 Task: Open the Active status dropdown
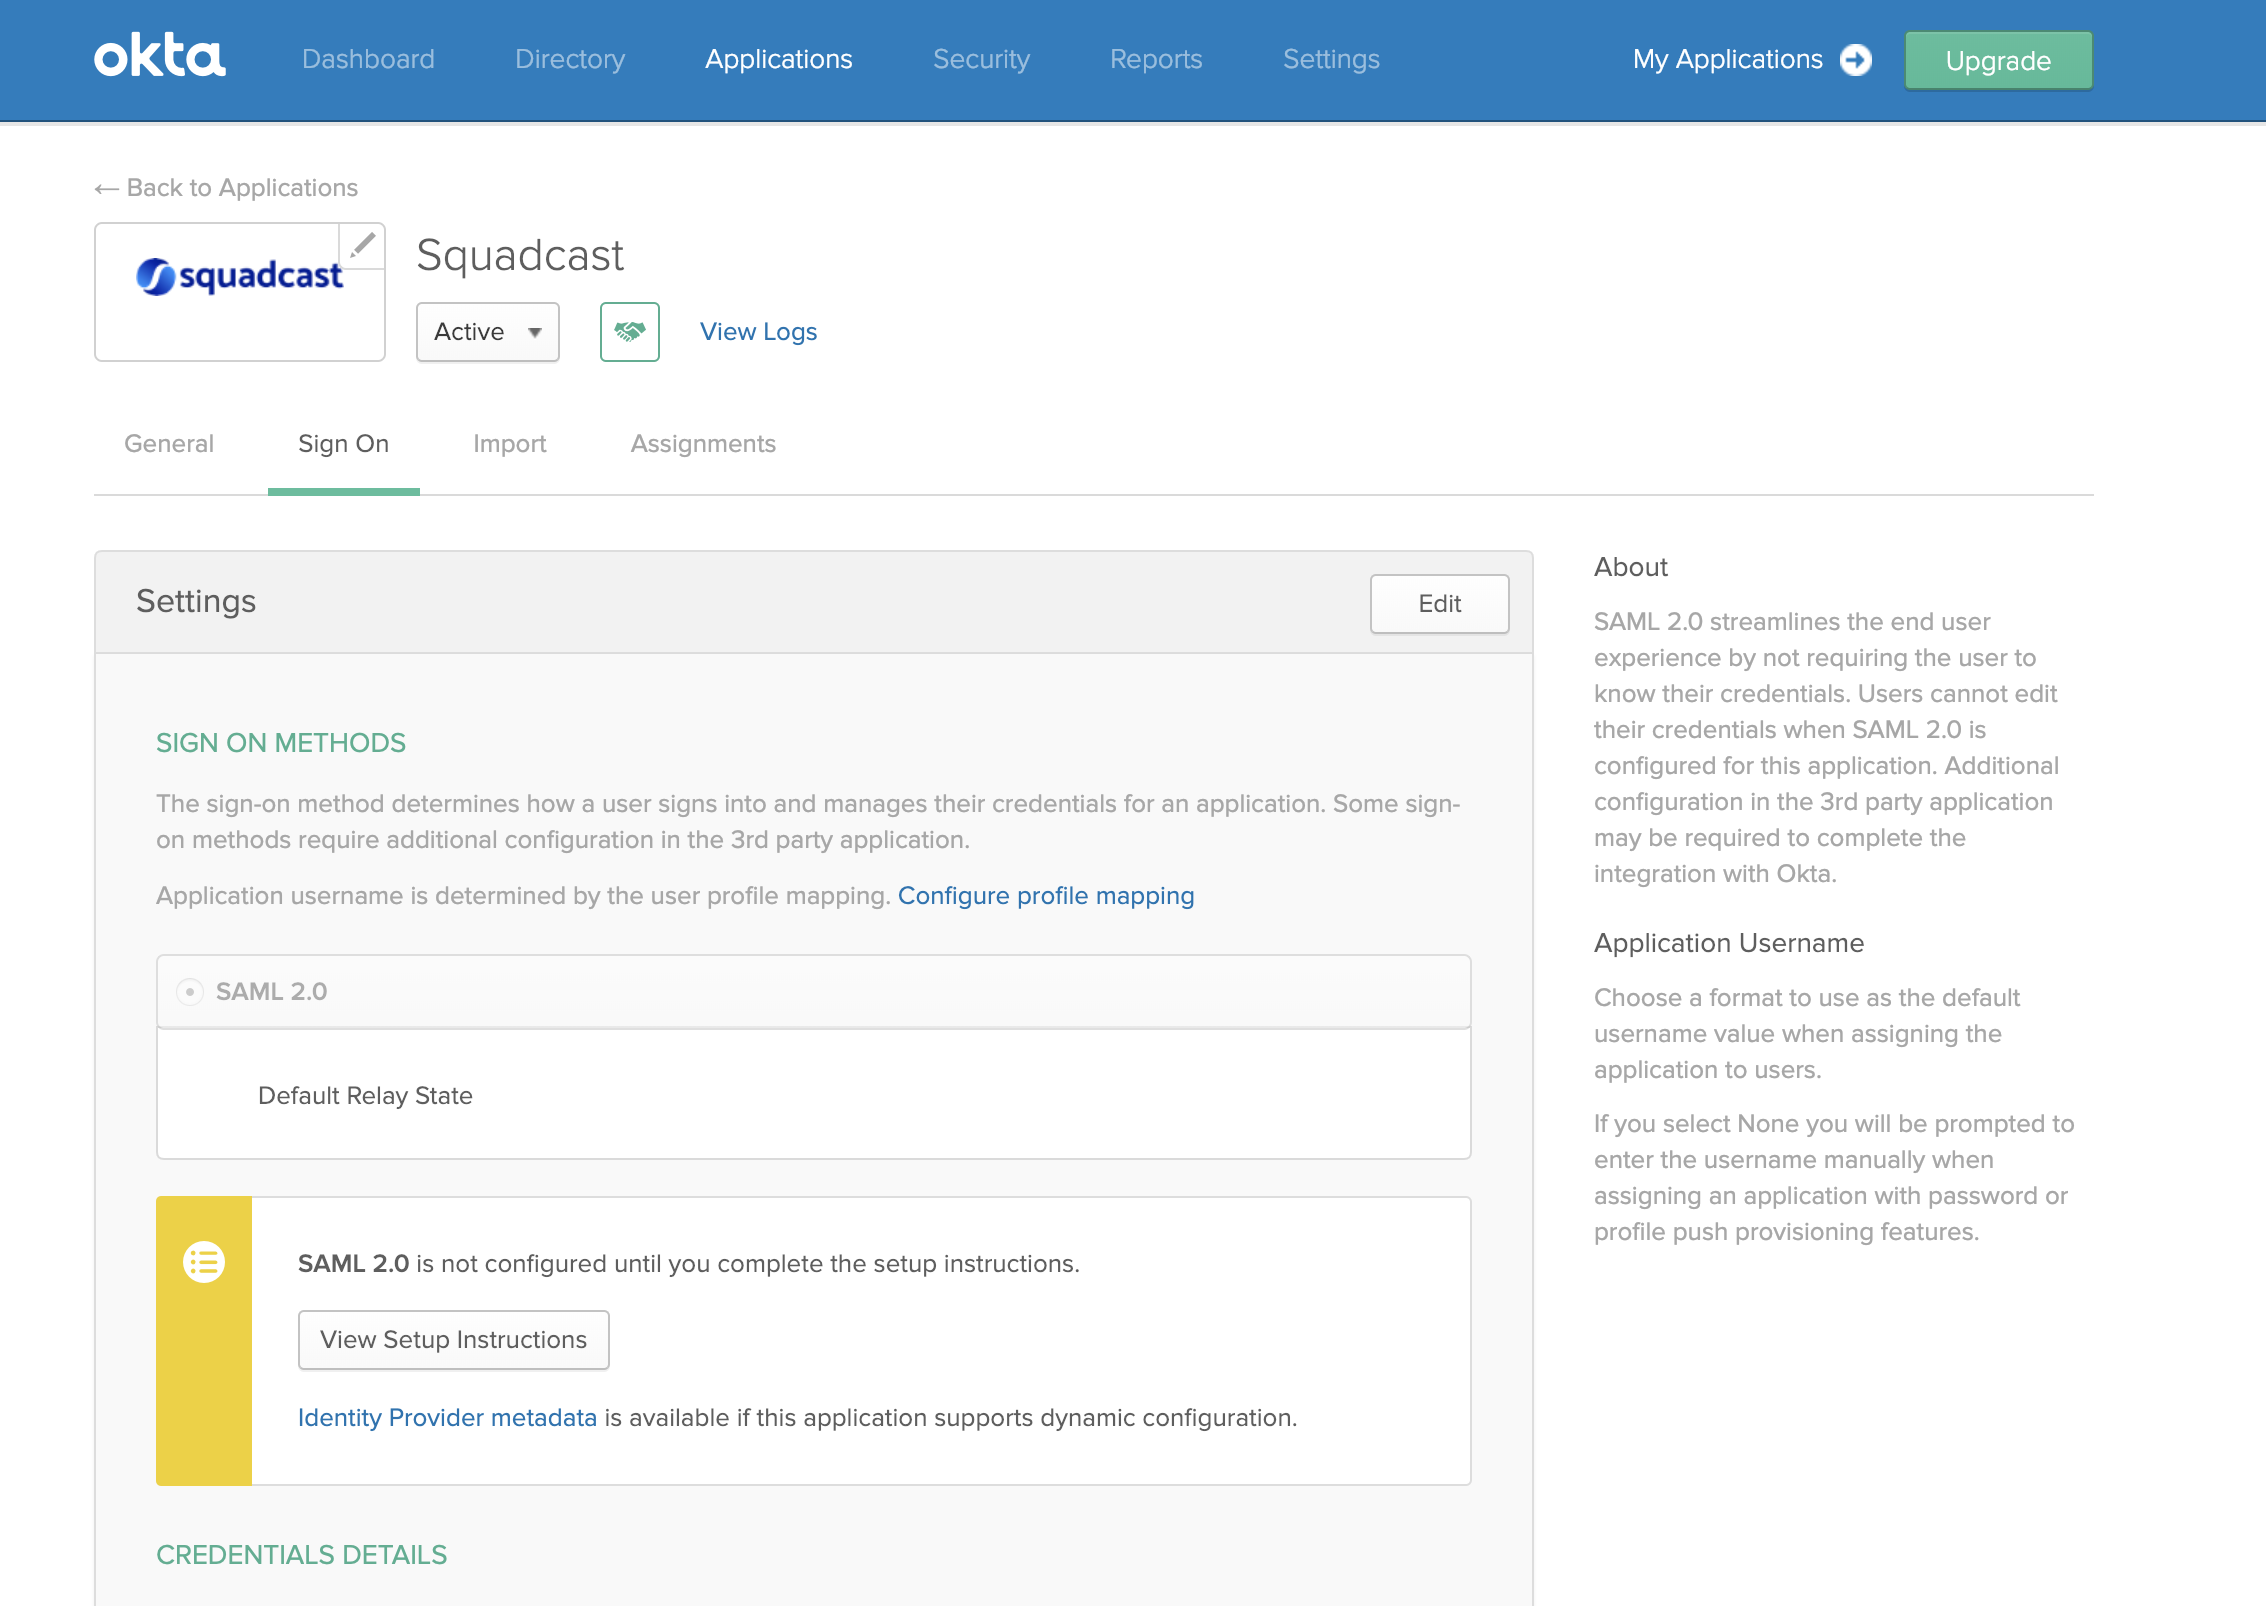[x=487, y=332]
